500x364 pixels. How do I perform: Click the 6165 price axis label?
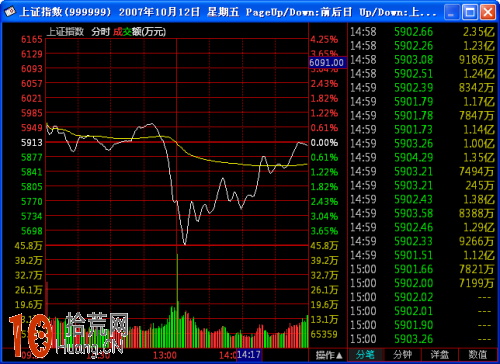32,40
